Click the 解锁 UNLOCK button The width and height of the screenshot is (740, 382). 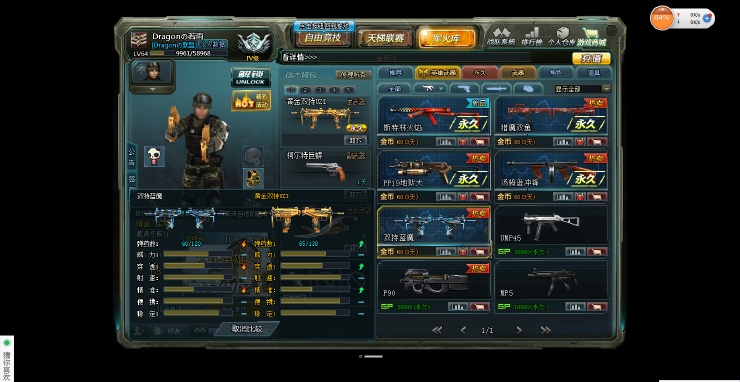click(251, 77)
